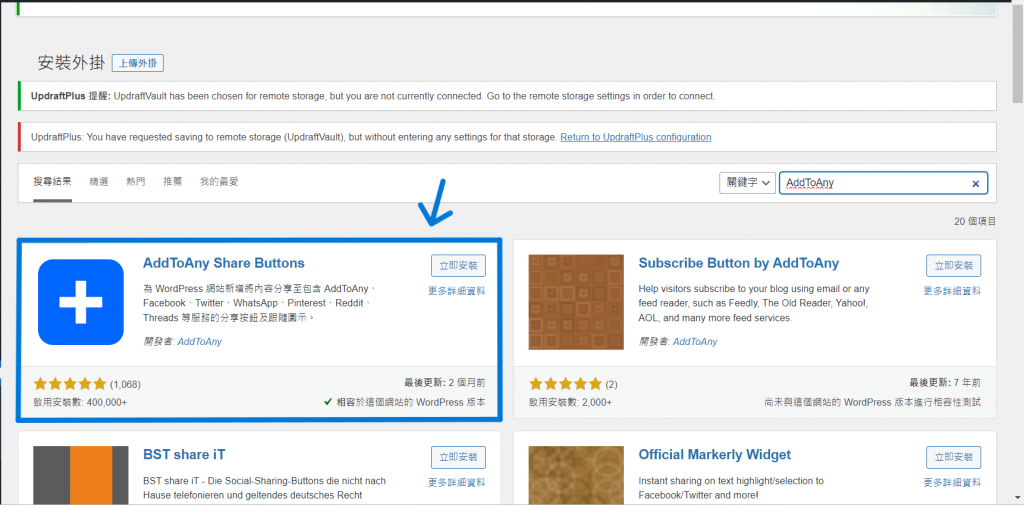This screenshot has height=505, width=1024.
Task: Open 更多詳細資料 for Subscribe Button by AddToAny
Action: tap(952, 291)
